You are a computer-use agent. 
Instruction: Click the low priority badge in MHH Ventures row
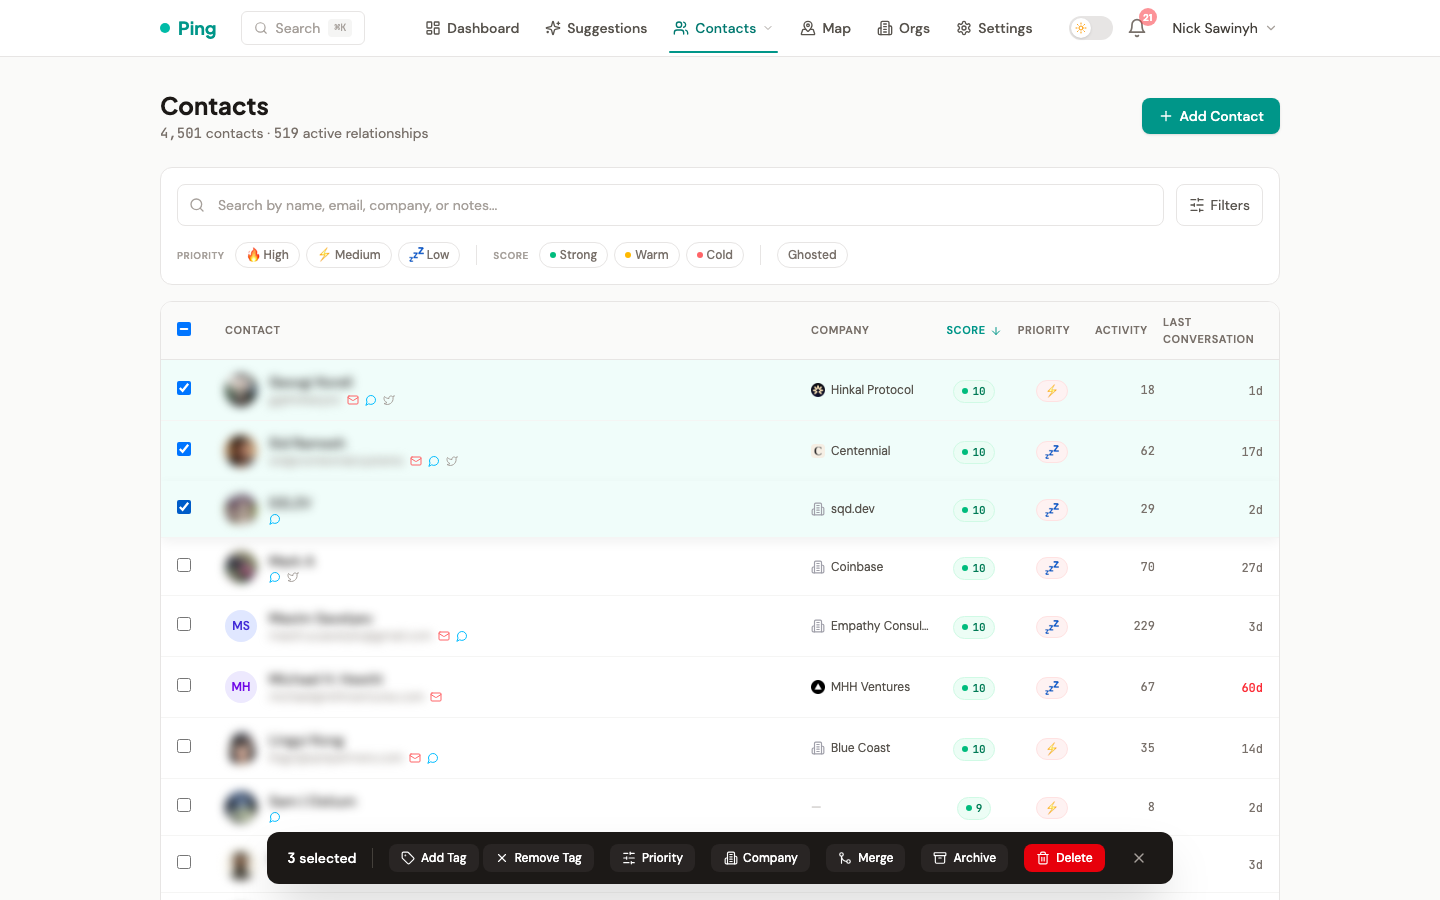coord(1052,688)
